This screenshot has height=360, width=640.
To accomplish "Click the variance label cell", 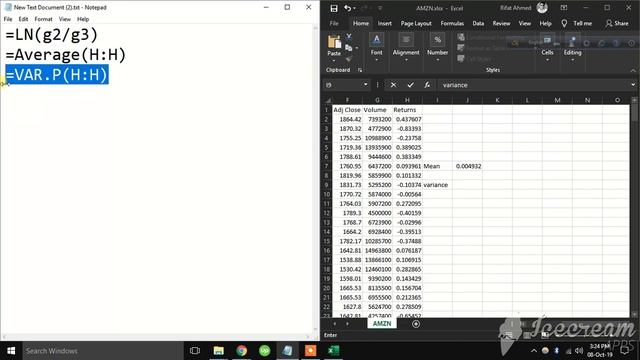I will click(x=437, y=185).
